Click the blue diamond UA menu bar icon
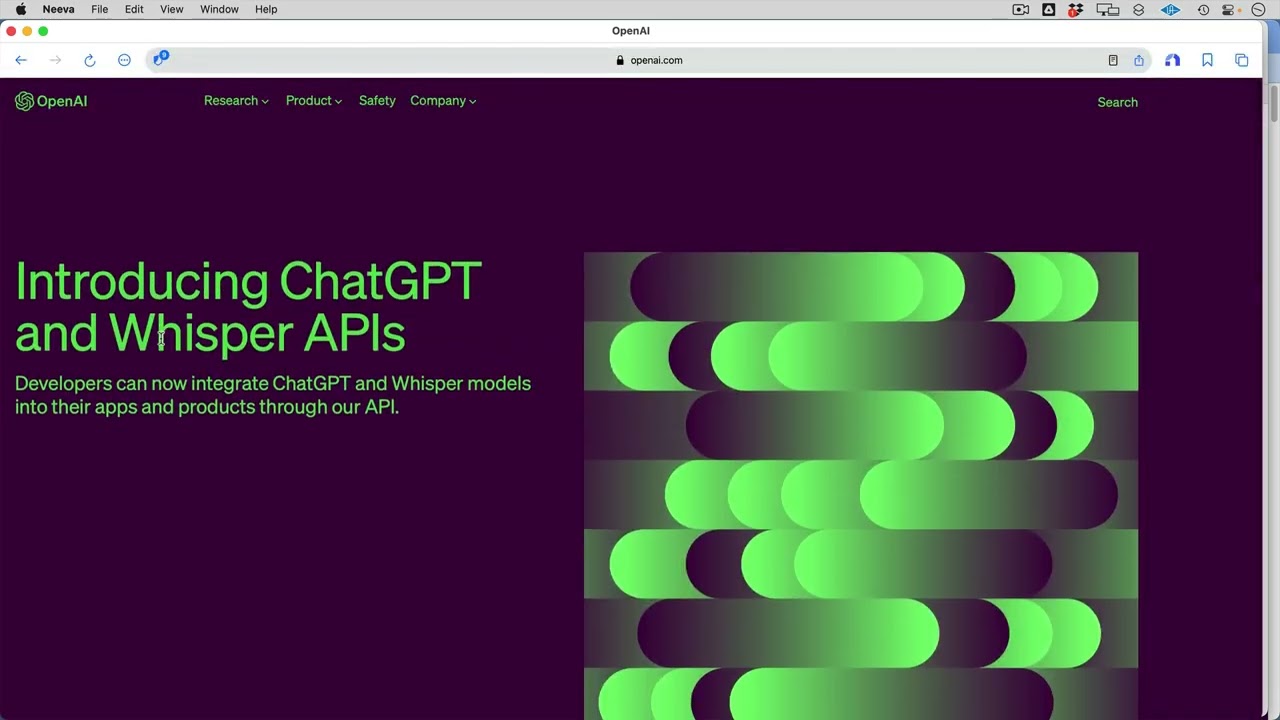The height and width of the screenshot is (720, 1280). pos(1170,9)
